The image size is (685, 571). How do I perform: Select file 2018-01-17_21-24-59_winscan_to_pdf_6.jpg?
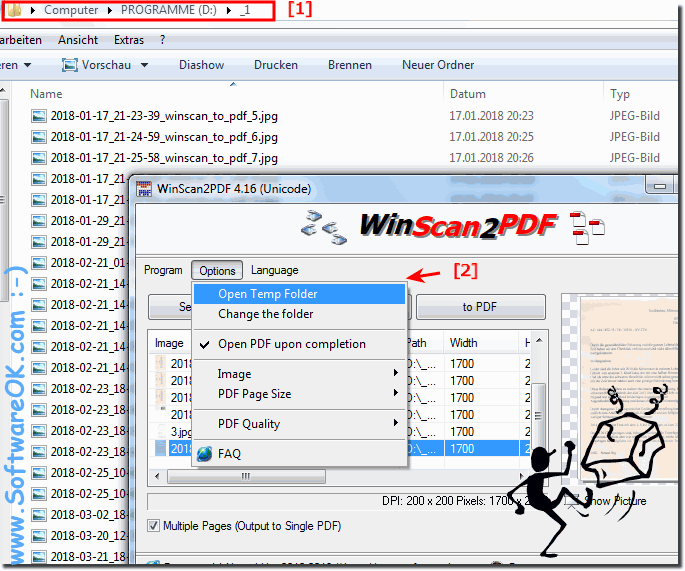tap(164, 137)
